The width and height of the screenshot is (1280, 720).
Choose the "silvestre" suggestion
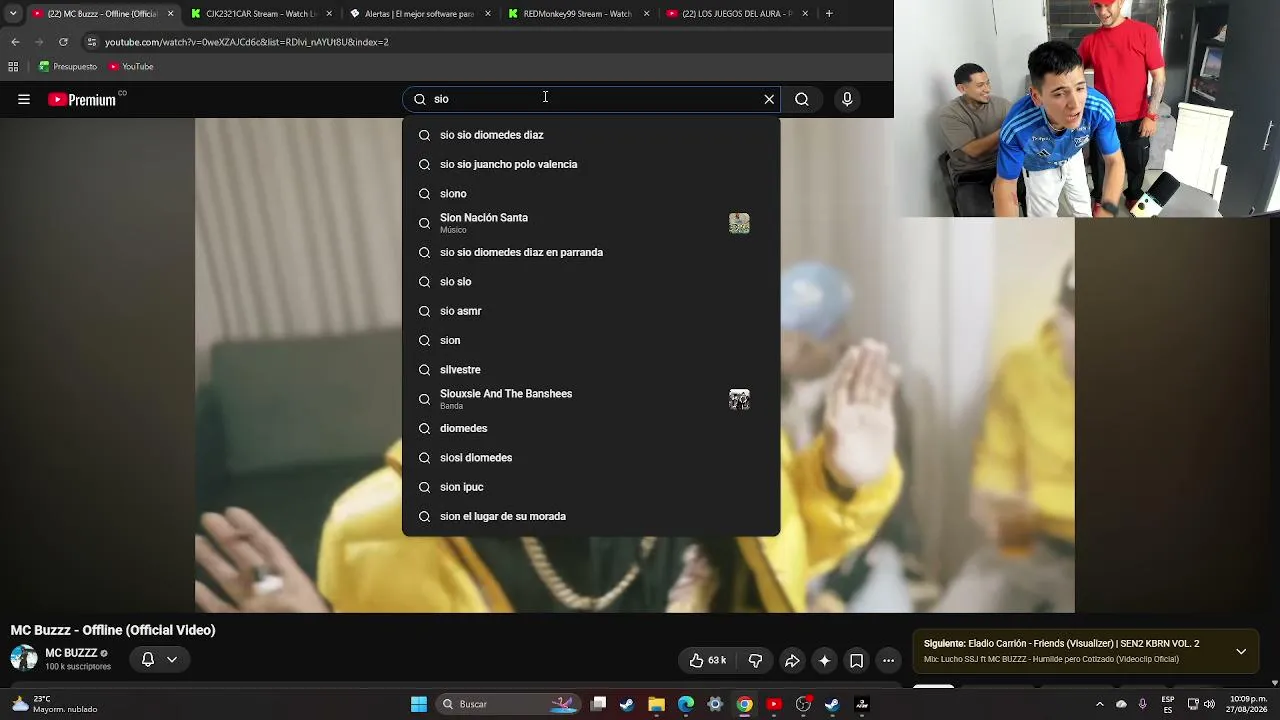click(591, 370)
